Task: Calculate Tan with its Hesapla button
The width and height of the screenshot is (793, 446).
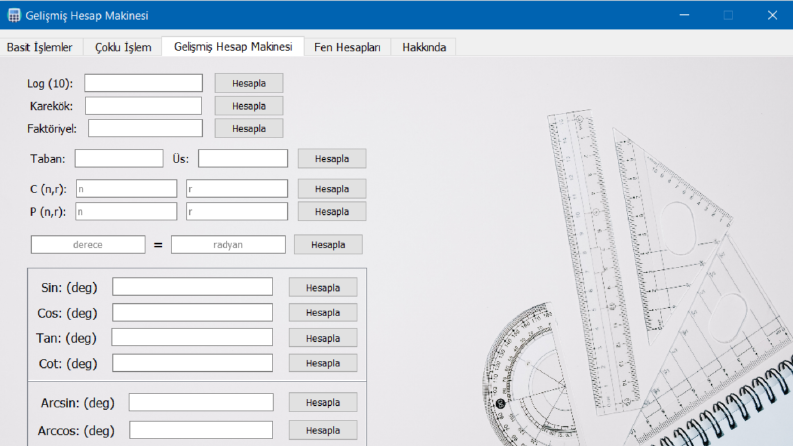Action: (x=323, y=338)
